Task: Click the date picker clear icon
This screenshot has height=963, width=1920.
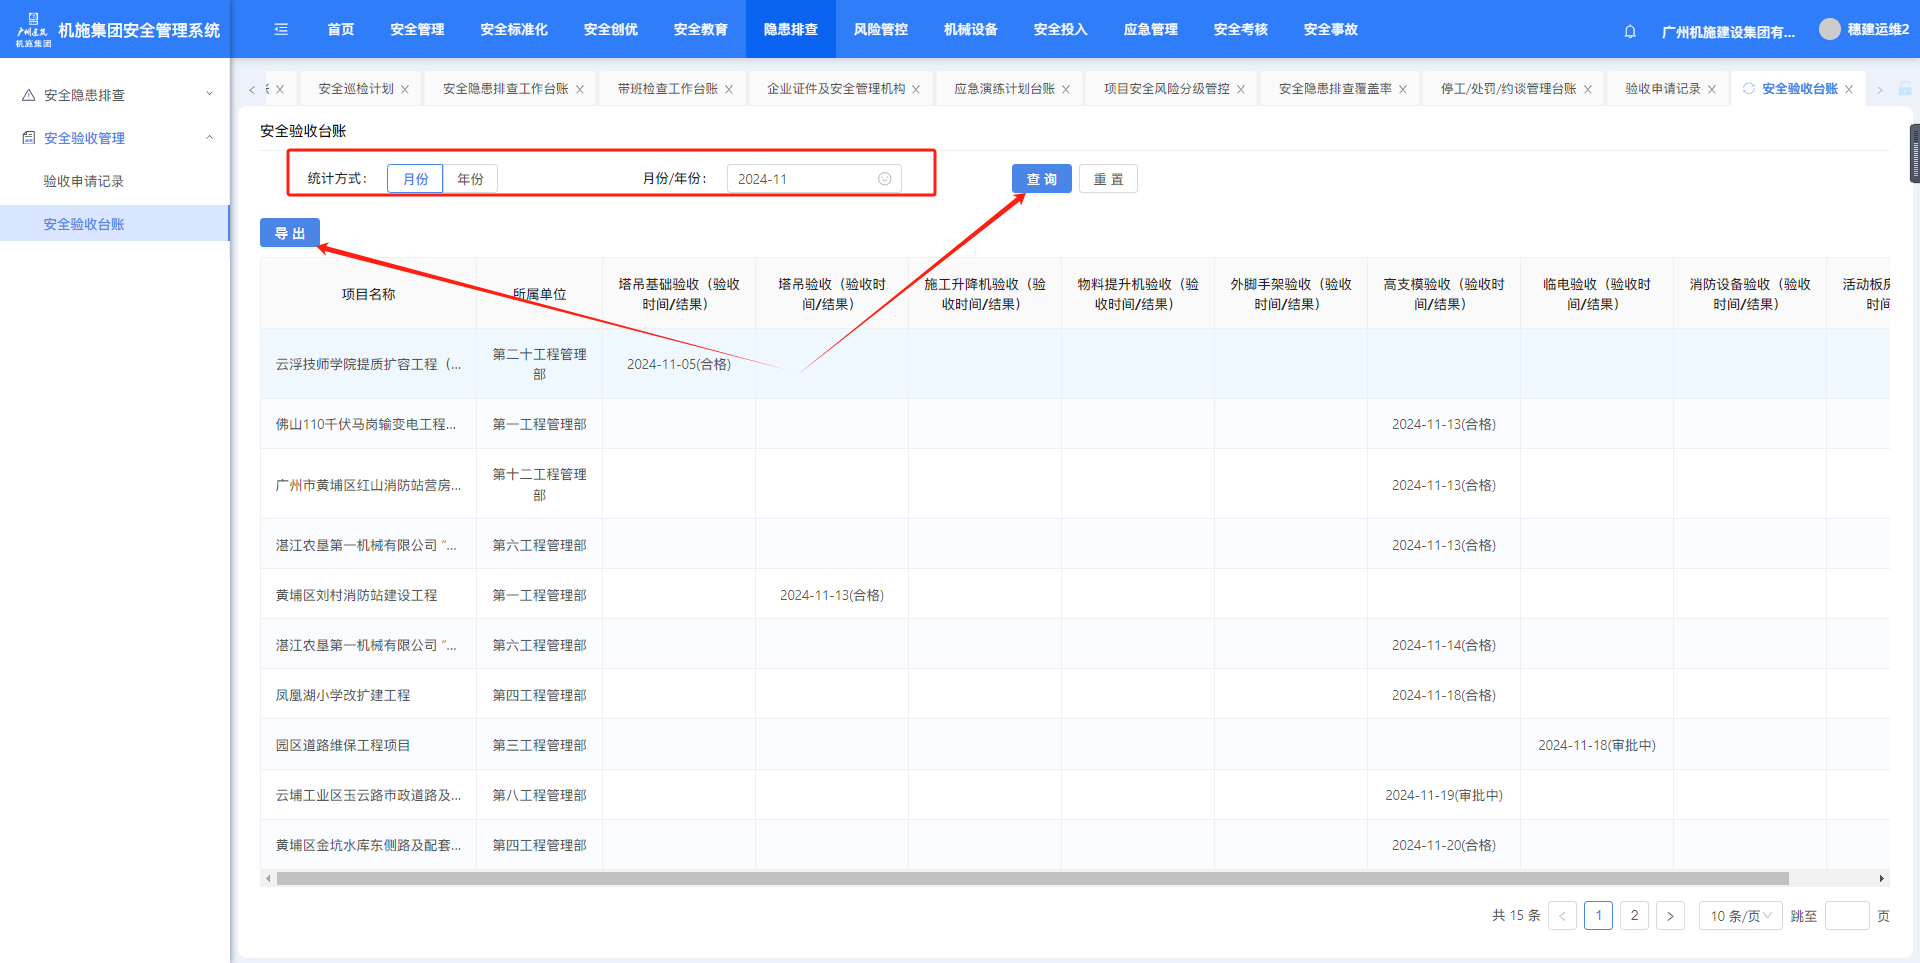Action: (x=884, y=179)
